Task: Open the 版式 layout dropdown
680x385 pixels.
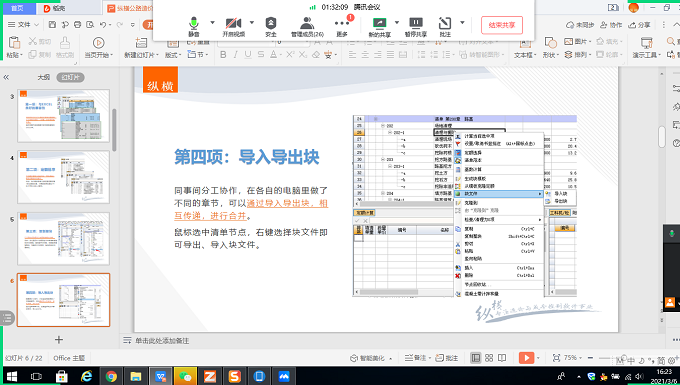Action: pos(173,55)
